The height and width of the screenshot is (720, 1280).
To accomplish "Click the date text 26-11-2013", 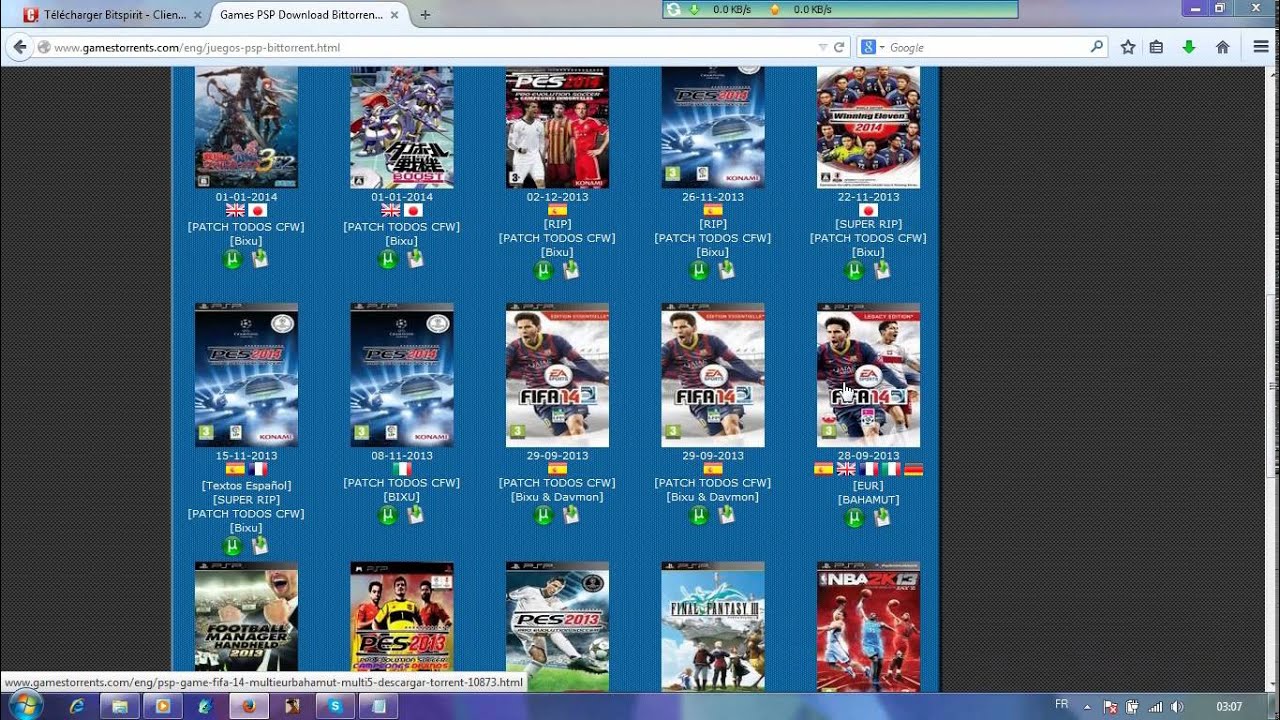I will pos(713,197).
